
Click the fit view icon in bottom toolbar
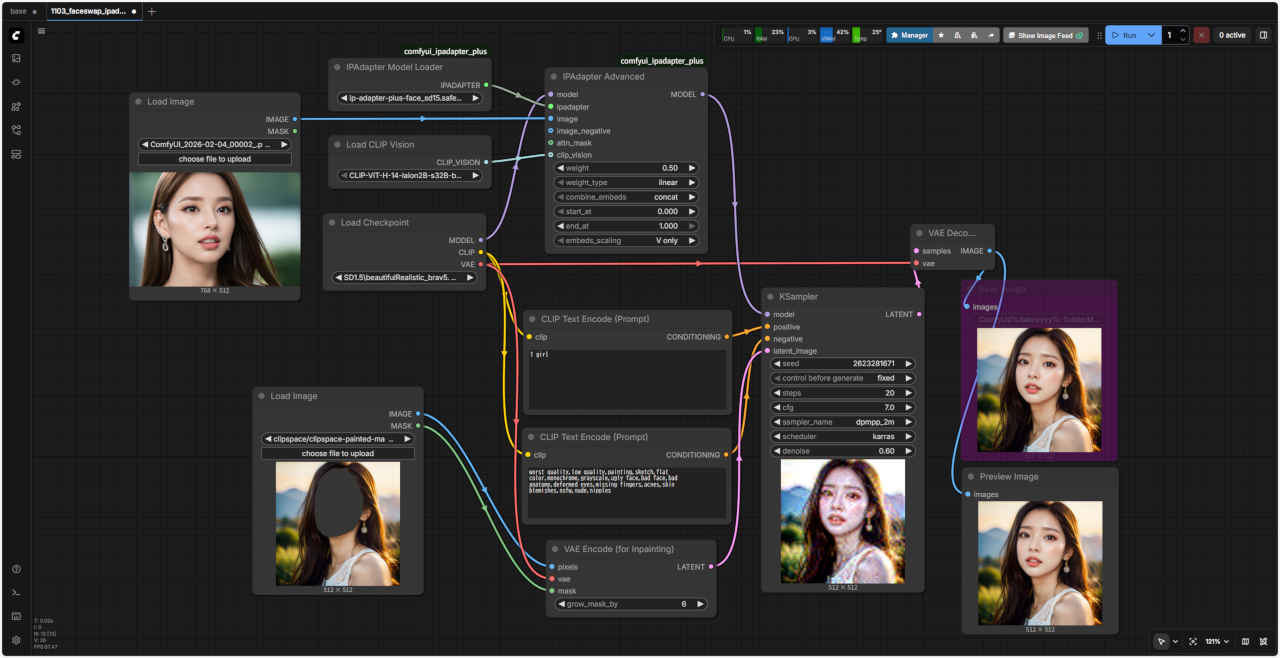coord(1193,641)
